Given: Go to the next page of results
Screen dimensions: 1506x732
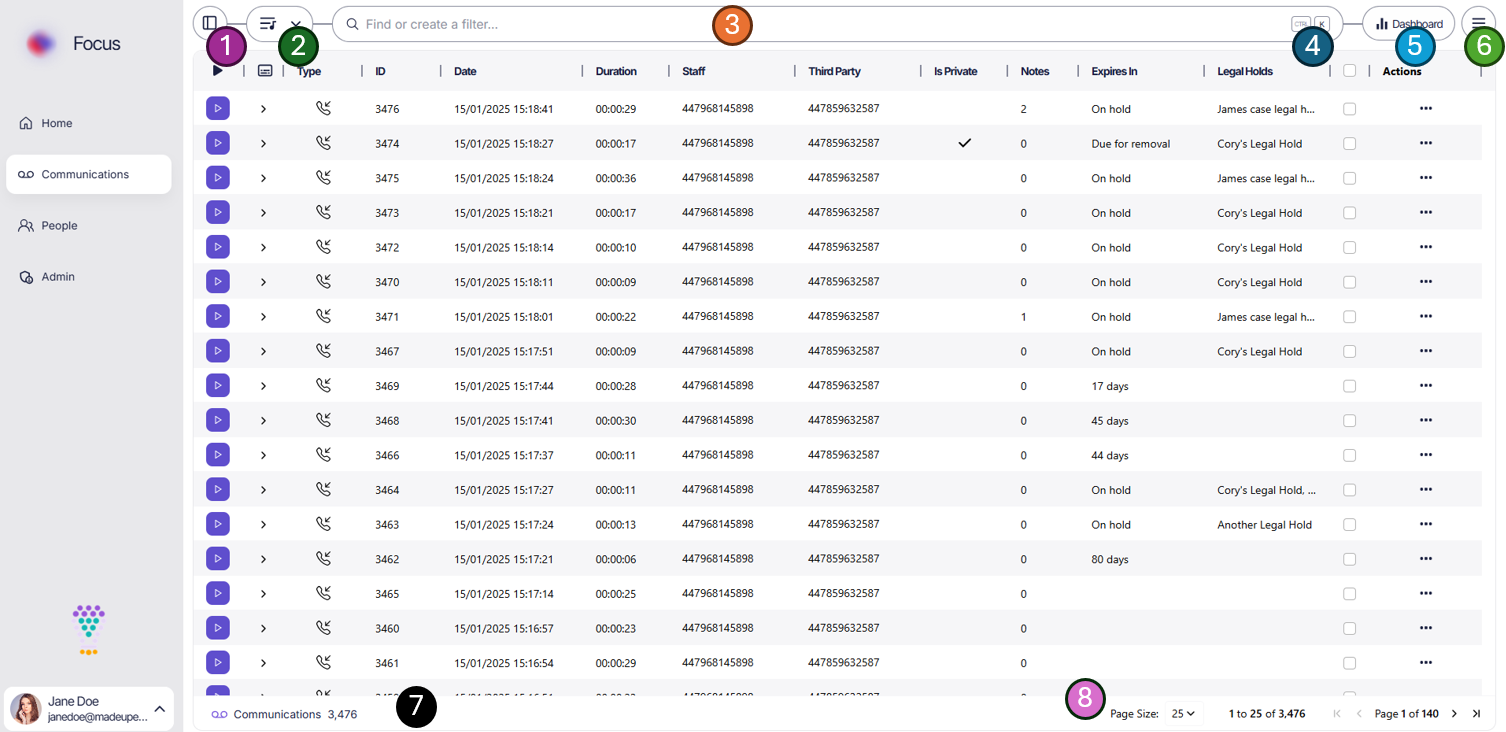Looking at the screenshot, I should click(1454, 714).
